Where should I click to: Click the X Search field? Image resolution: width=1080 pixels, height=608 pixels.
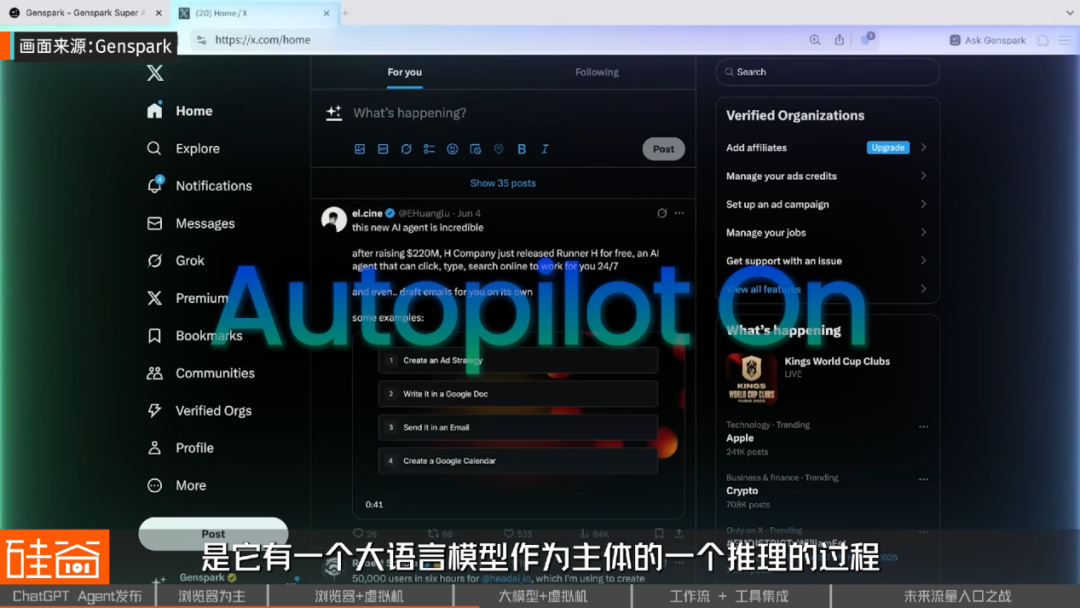pos(827,72)
